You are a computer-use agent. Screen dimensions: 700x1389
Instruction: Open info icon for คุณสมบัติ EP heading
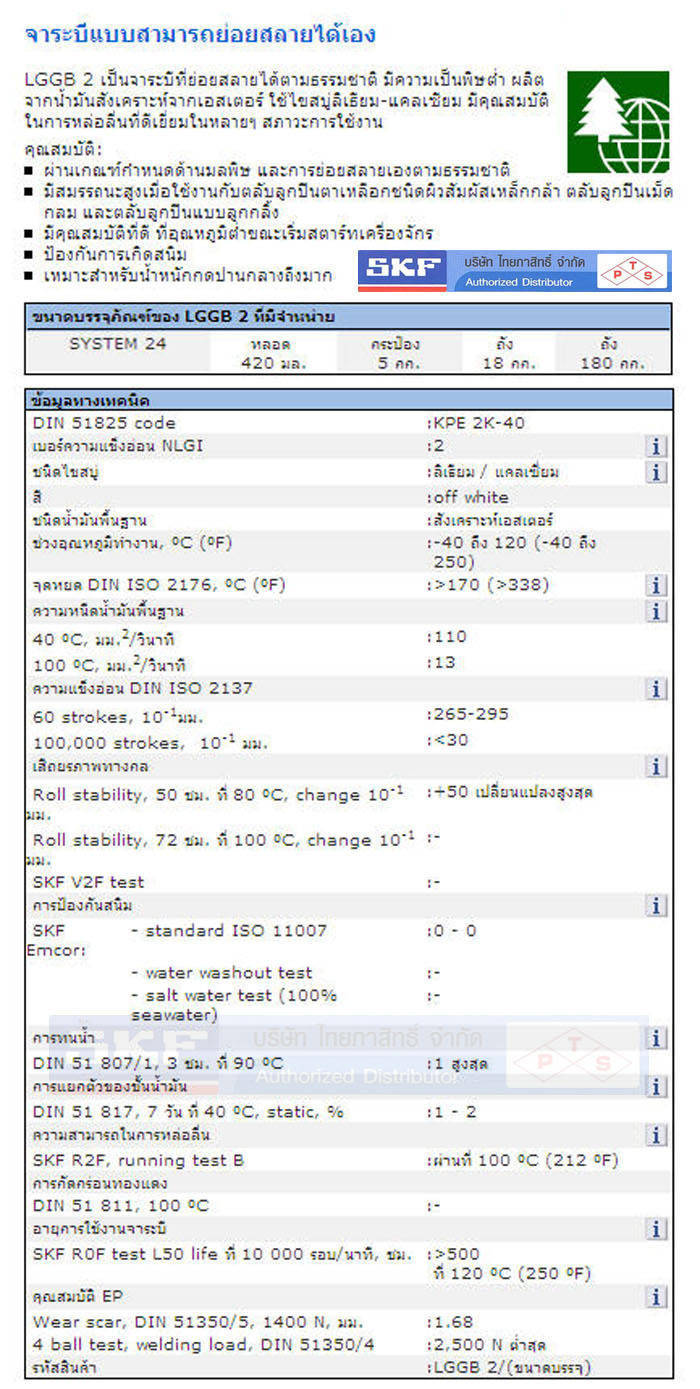656,1297
